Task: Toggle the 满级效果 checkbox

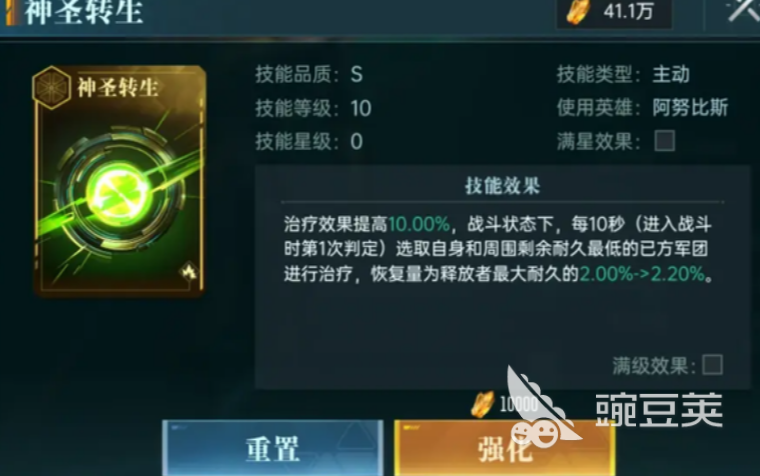Action: (712, 365)
